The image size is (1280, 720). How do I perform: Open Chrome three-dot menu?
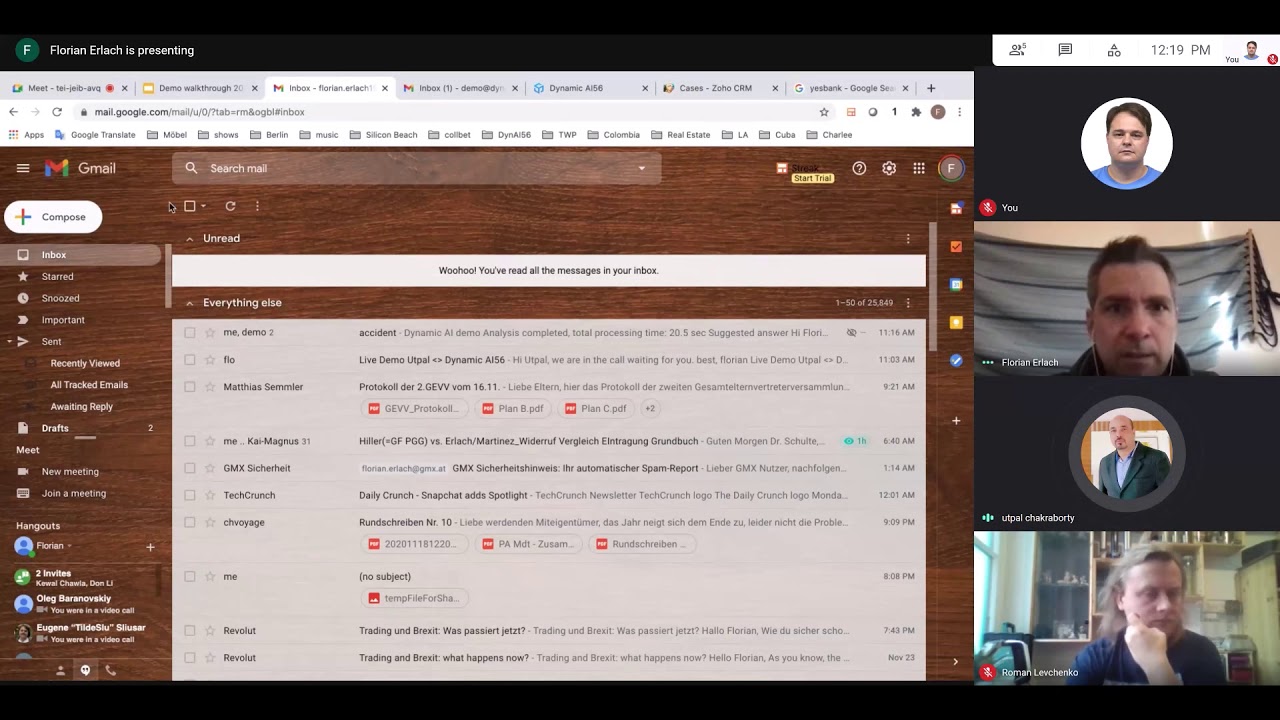[959, 112]
